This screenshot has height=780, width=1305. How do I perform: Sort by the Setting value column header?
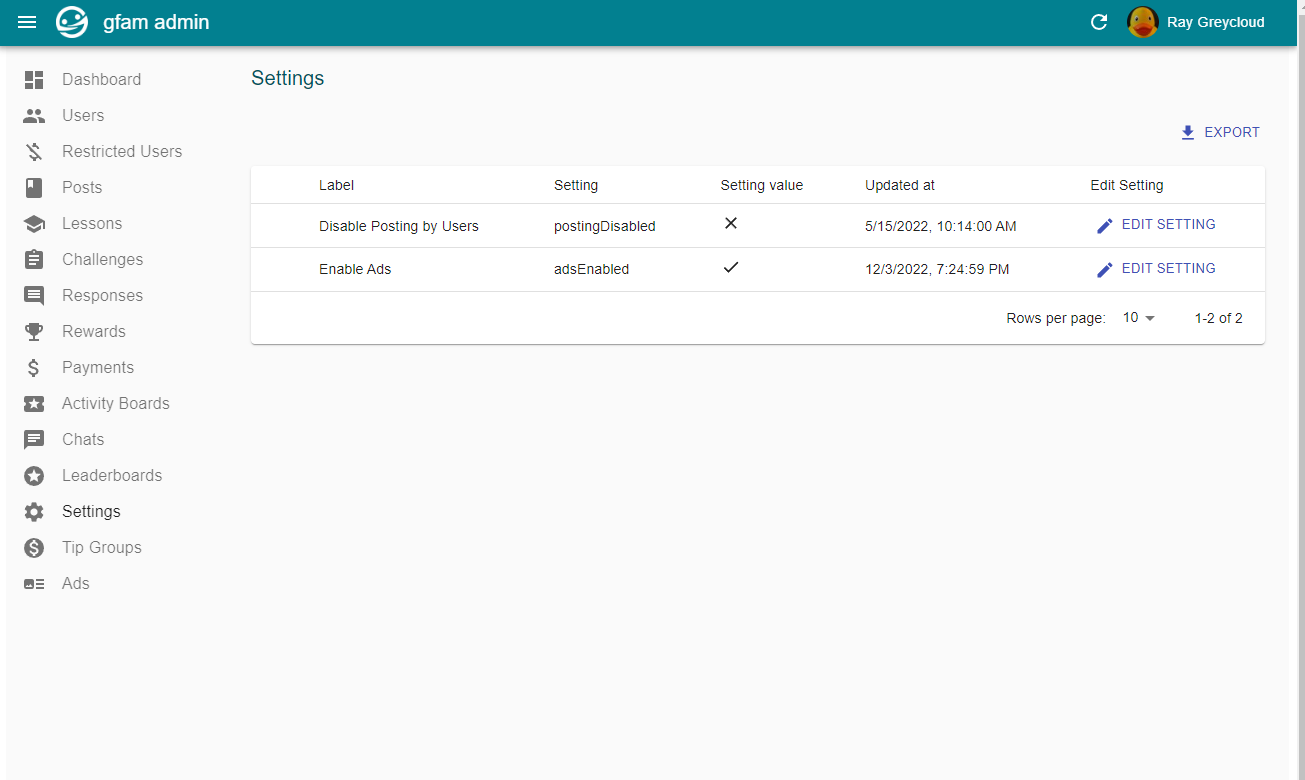pyautogui.click(x=762, y=185)
